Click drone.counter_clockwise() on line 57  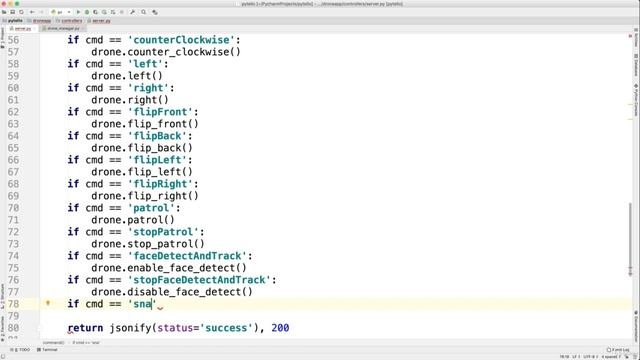(x=166, y=52)
